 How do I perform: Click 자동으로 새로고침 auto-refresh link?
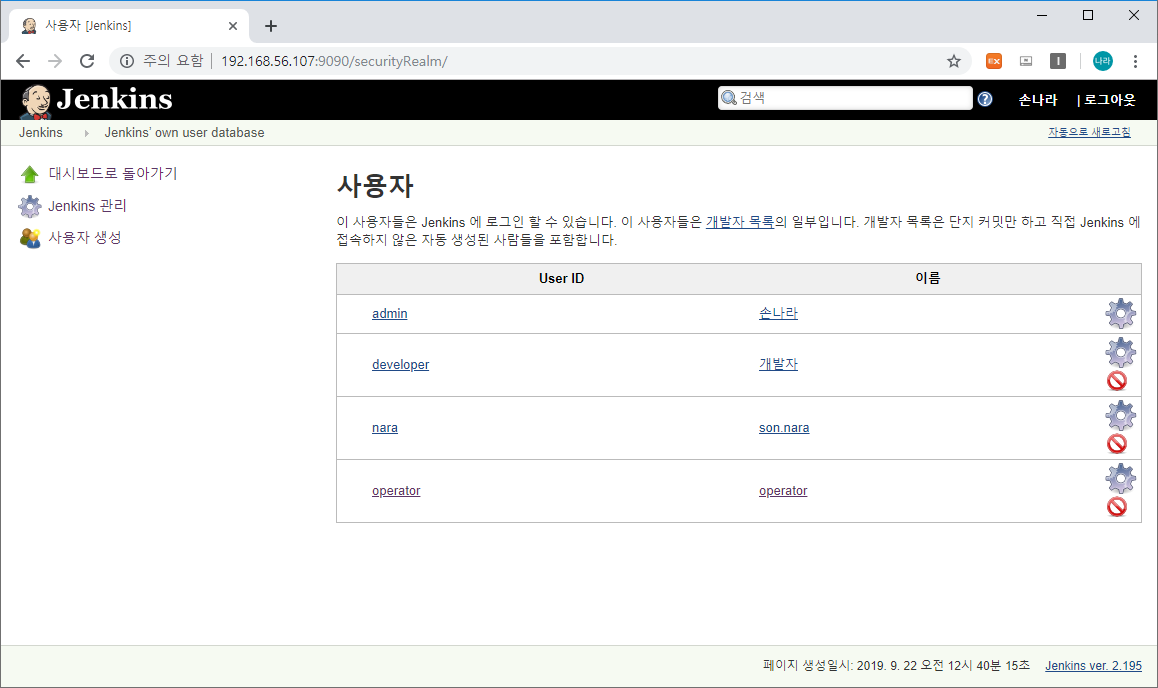1089,132
